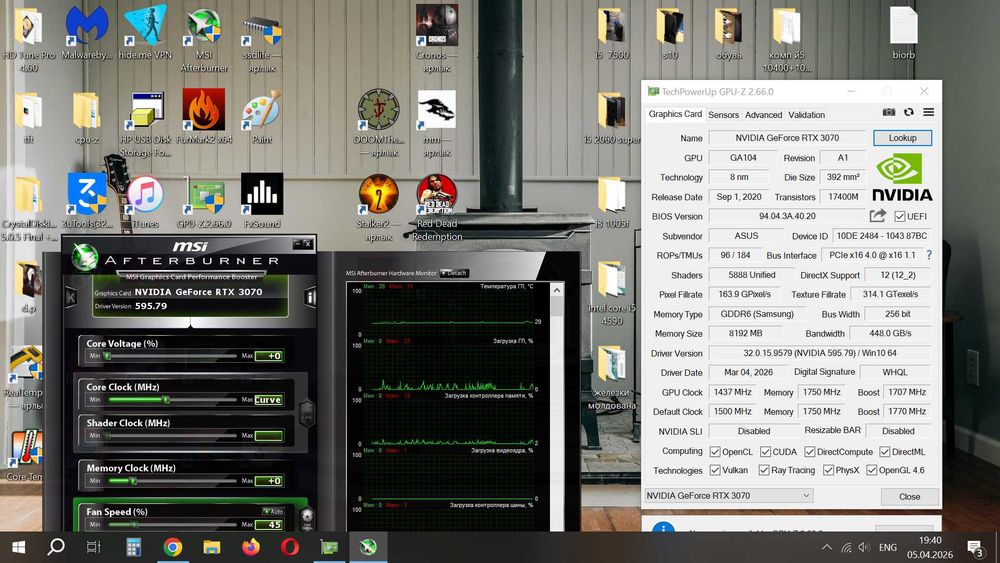Viewport: 1000px width, 563px height.
Task: Open Chrome from the taskbar
Action: click(x=172, y=547)
